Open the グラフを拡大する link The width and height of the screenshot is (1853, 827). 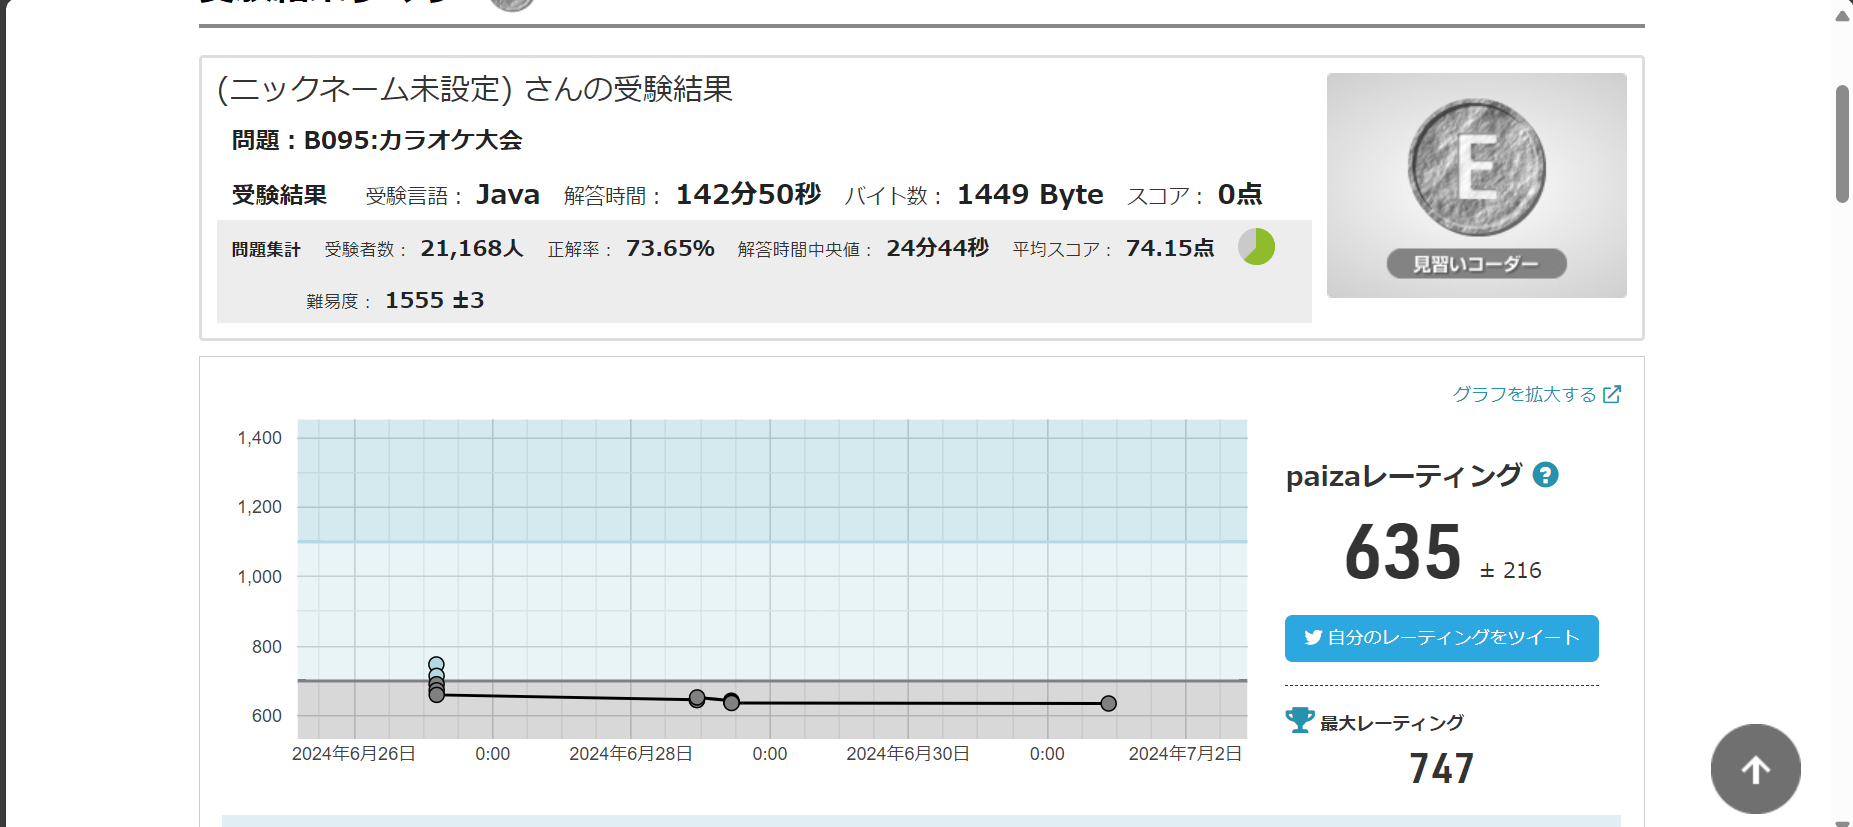(1524, 394)
